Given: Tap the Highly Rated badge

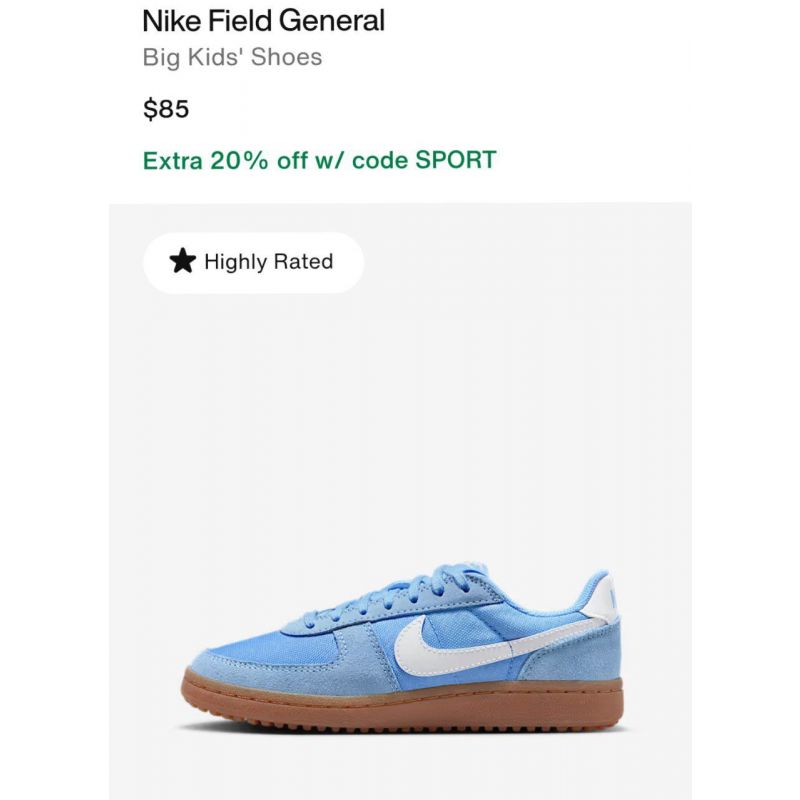Looking at the screenshot, I should tap(254, 262).
